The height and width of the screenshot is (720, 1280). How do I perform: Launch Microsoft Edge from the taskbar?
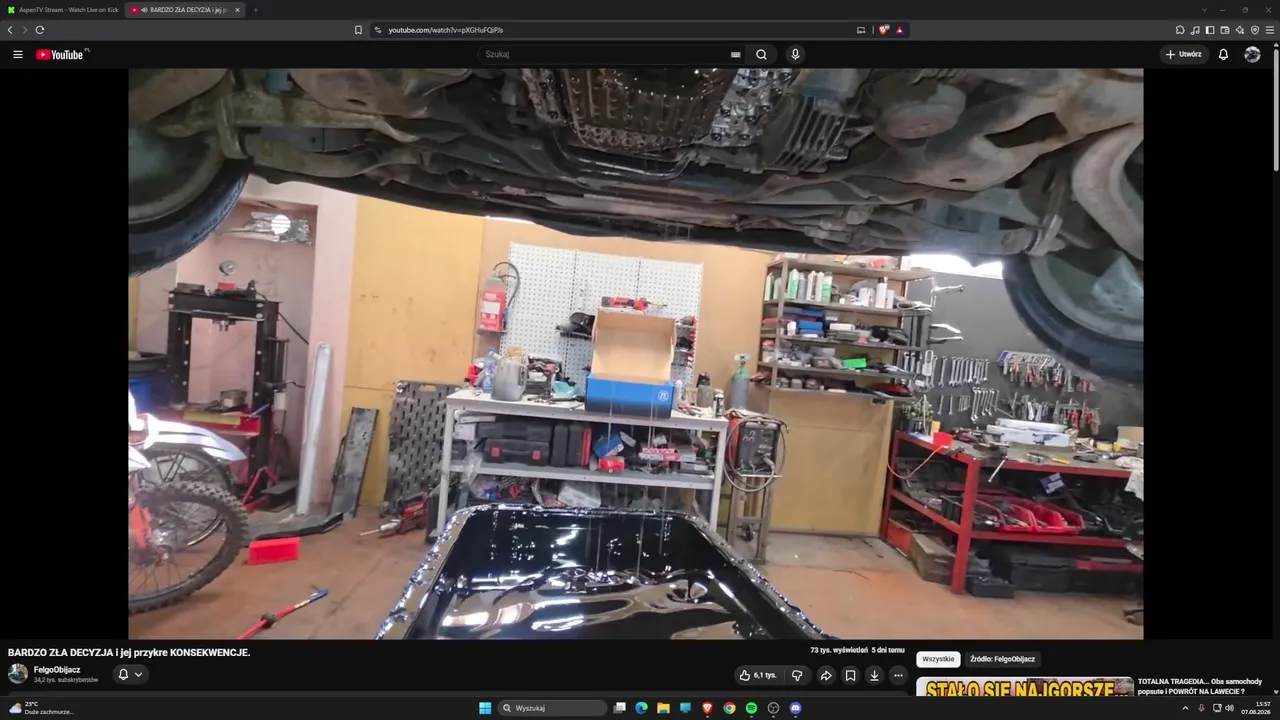[641, 708]
